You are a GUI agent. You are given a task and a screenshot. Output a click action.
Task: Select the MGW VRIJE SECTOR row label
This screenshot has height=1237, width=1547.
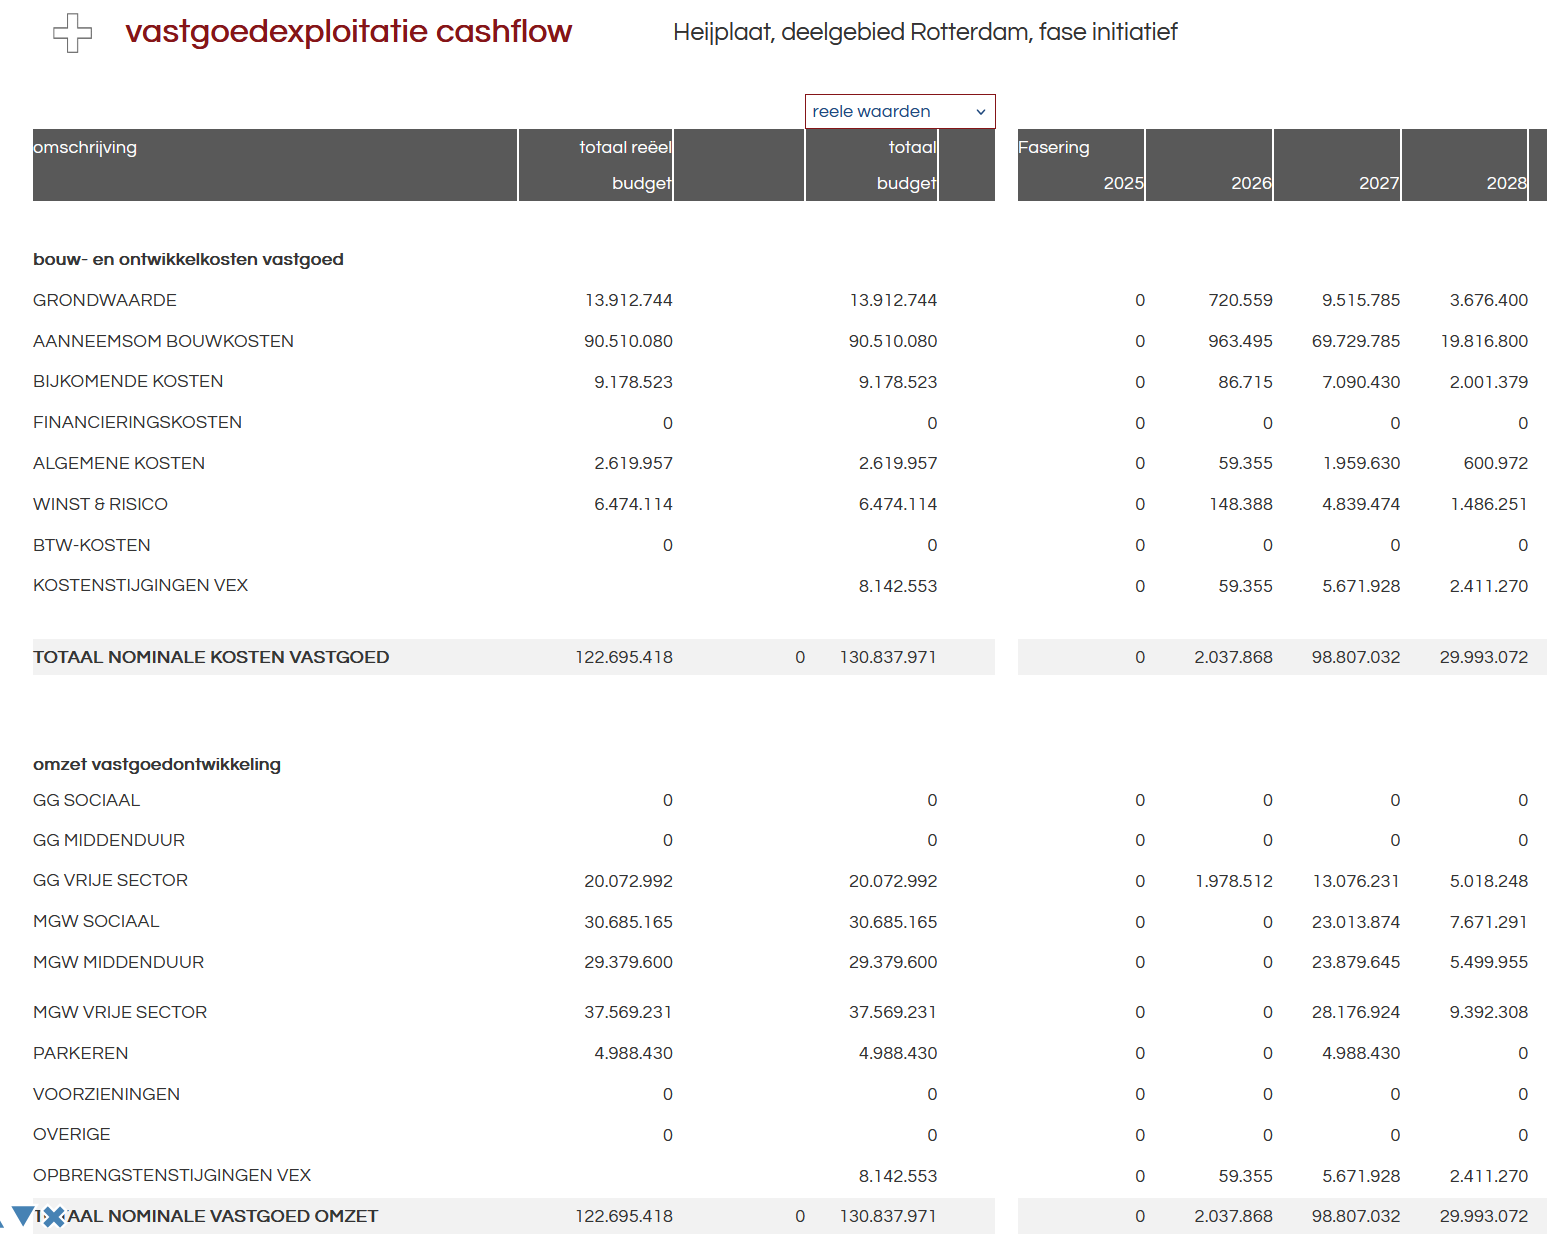click(120, 1012)
